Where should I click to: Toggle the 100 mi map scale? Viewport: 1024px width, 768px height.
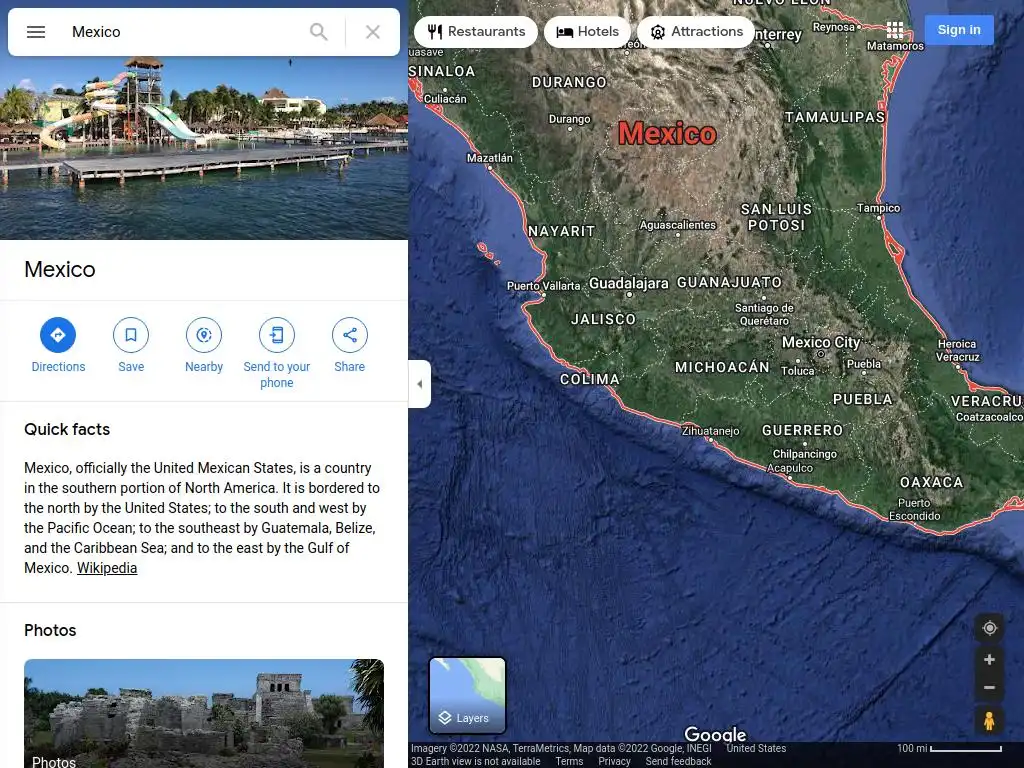949,748
